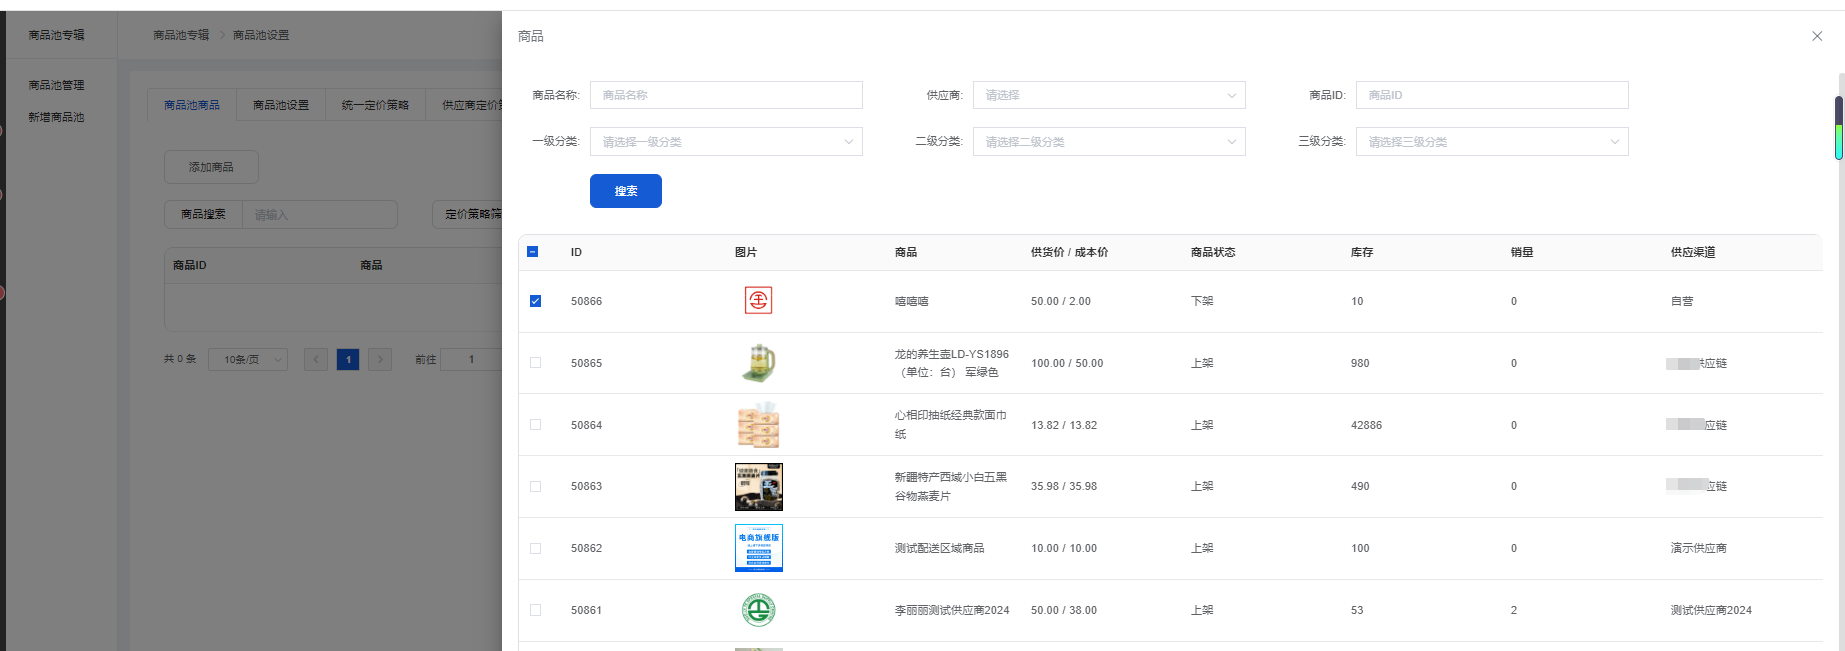This screenshot has width=1845, height=651.
Task: Open the 三级分类 category dropdown
Action: click(1491, 142)
